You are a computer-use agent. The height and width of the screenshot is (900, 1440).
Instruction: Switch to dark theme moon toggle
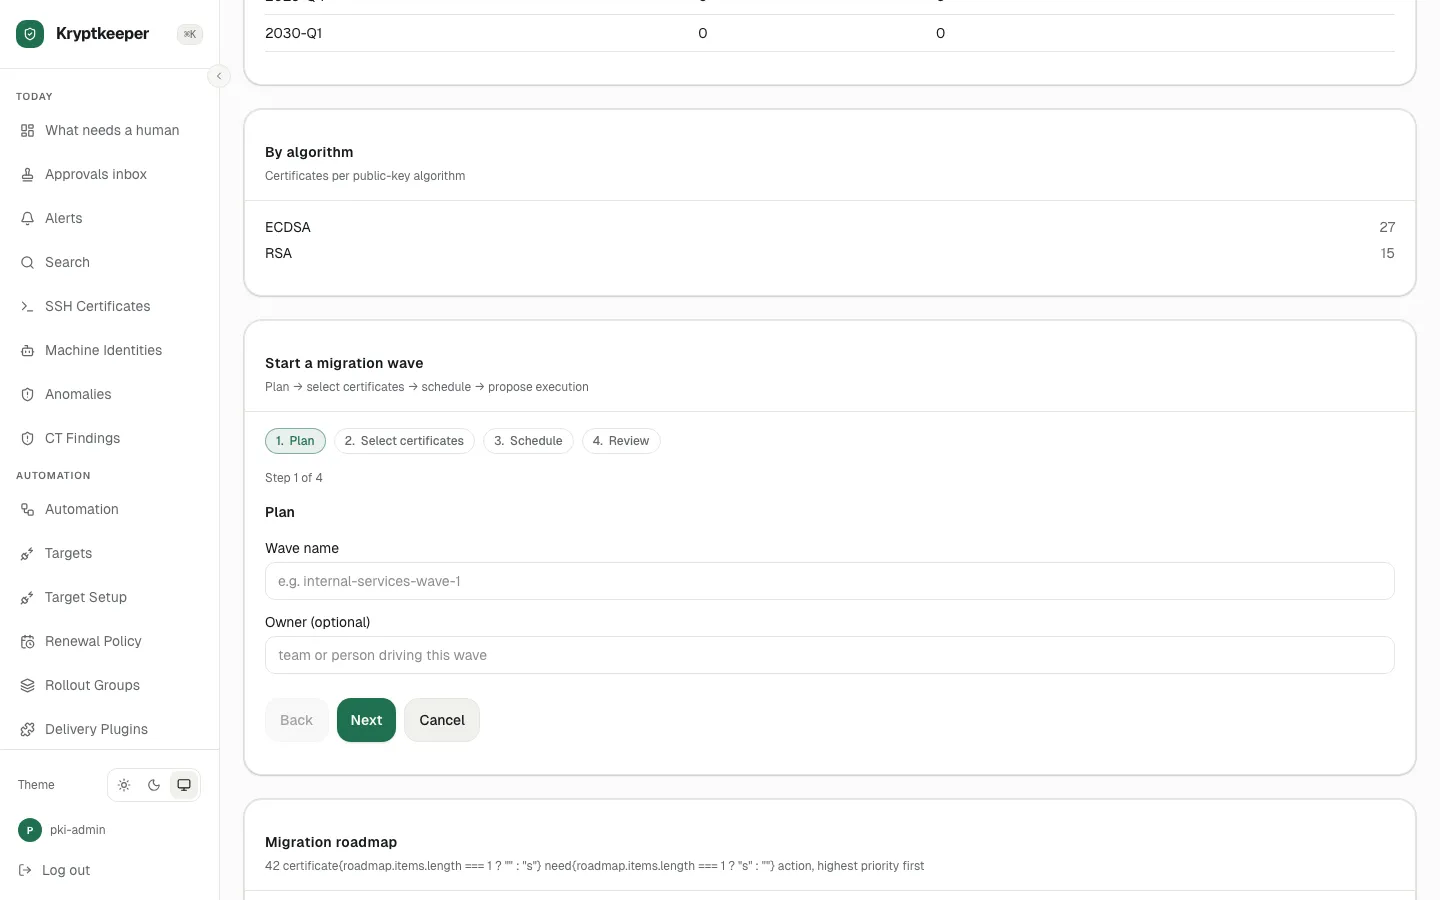pos(154,785)
